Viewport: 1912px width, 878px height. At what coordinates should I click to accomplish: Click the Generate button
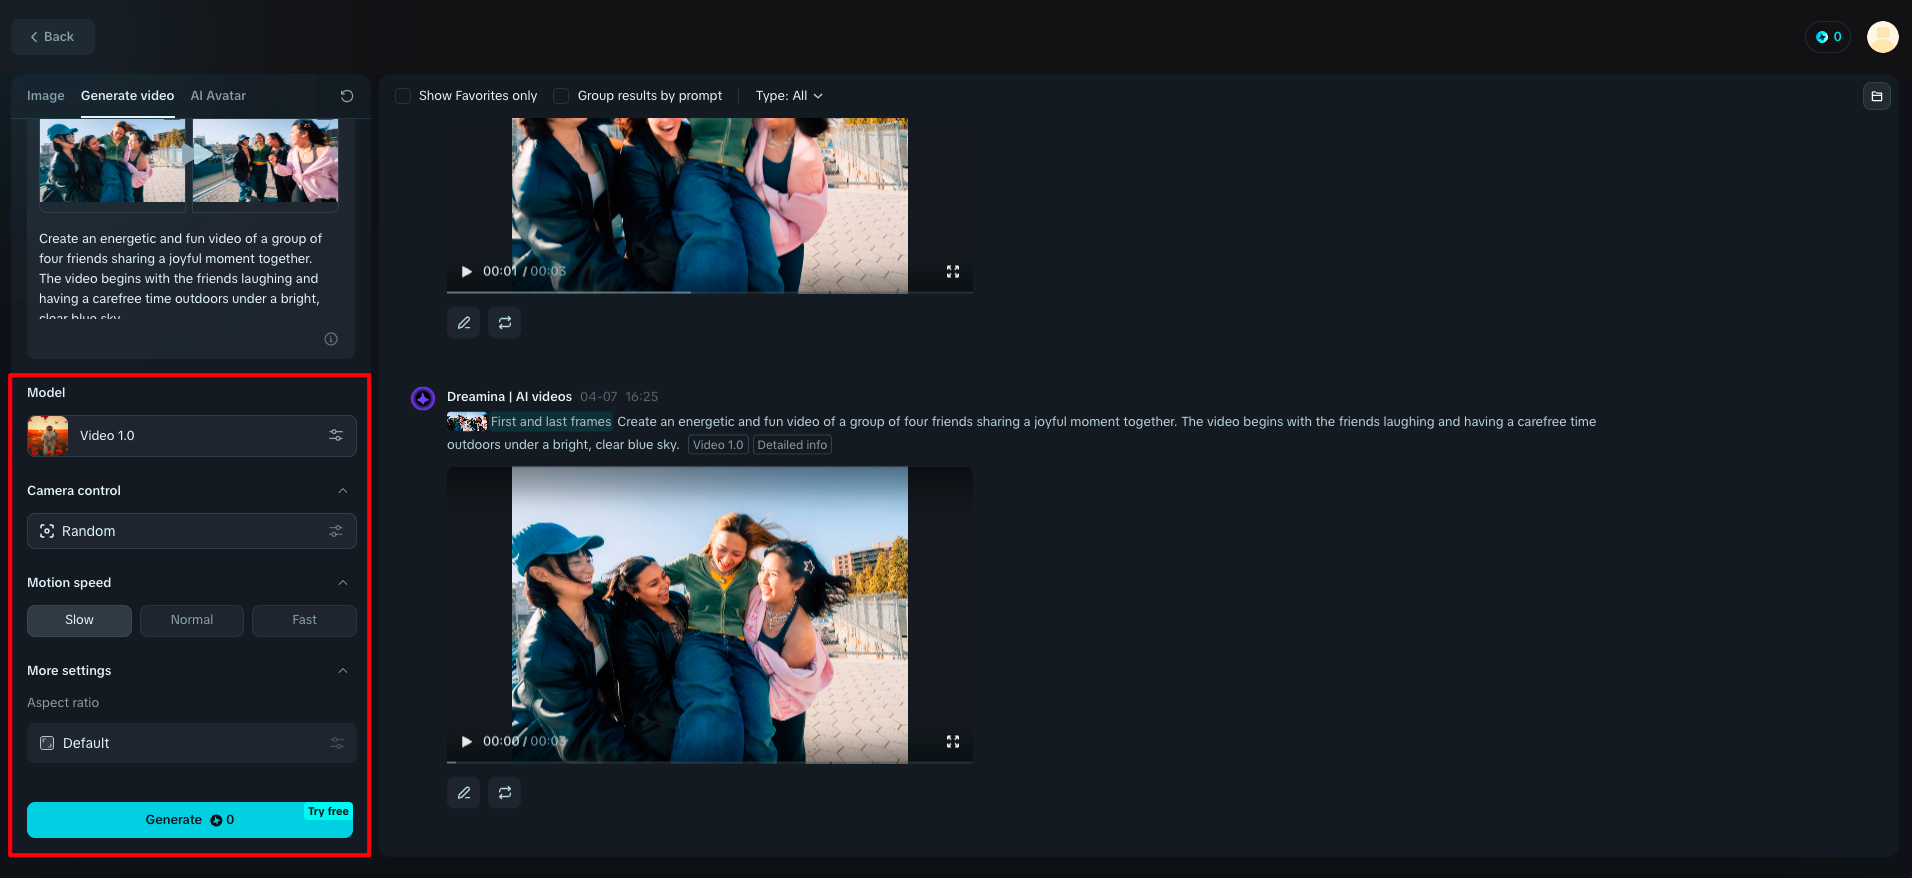pos(190,820)
